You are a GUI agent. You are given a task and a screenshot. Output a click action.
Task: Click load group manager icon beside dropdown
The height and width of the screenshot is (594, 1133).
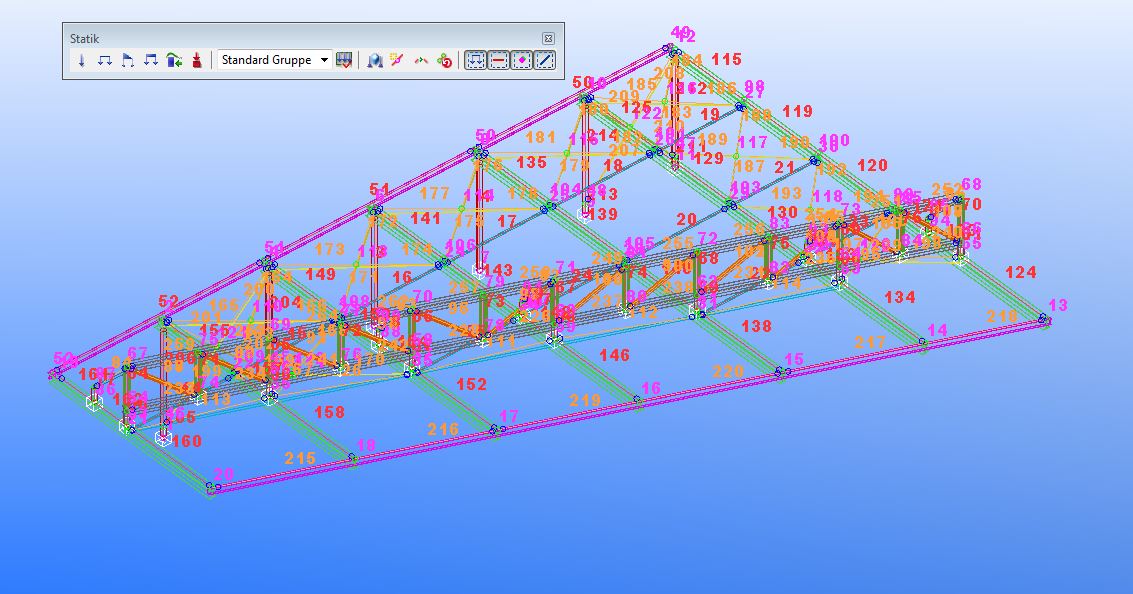(x=345, y=61)
